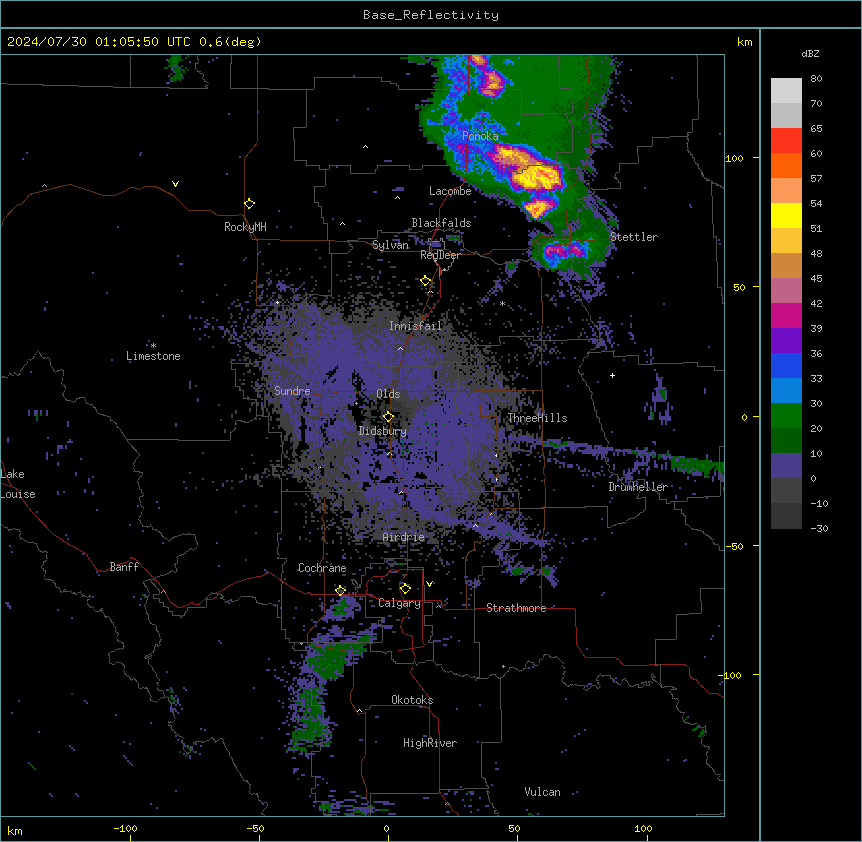
Task: Click the yellow v marker northwest of RockyMH
Action: (175, 184)
